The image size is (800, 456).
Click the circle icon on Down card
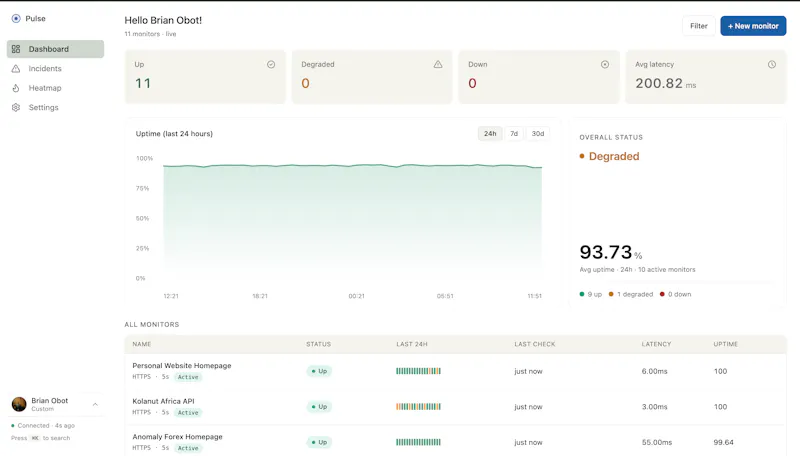click(x=605, y=64)
